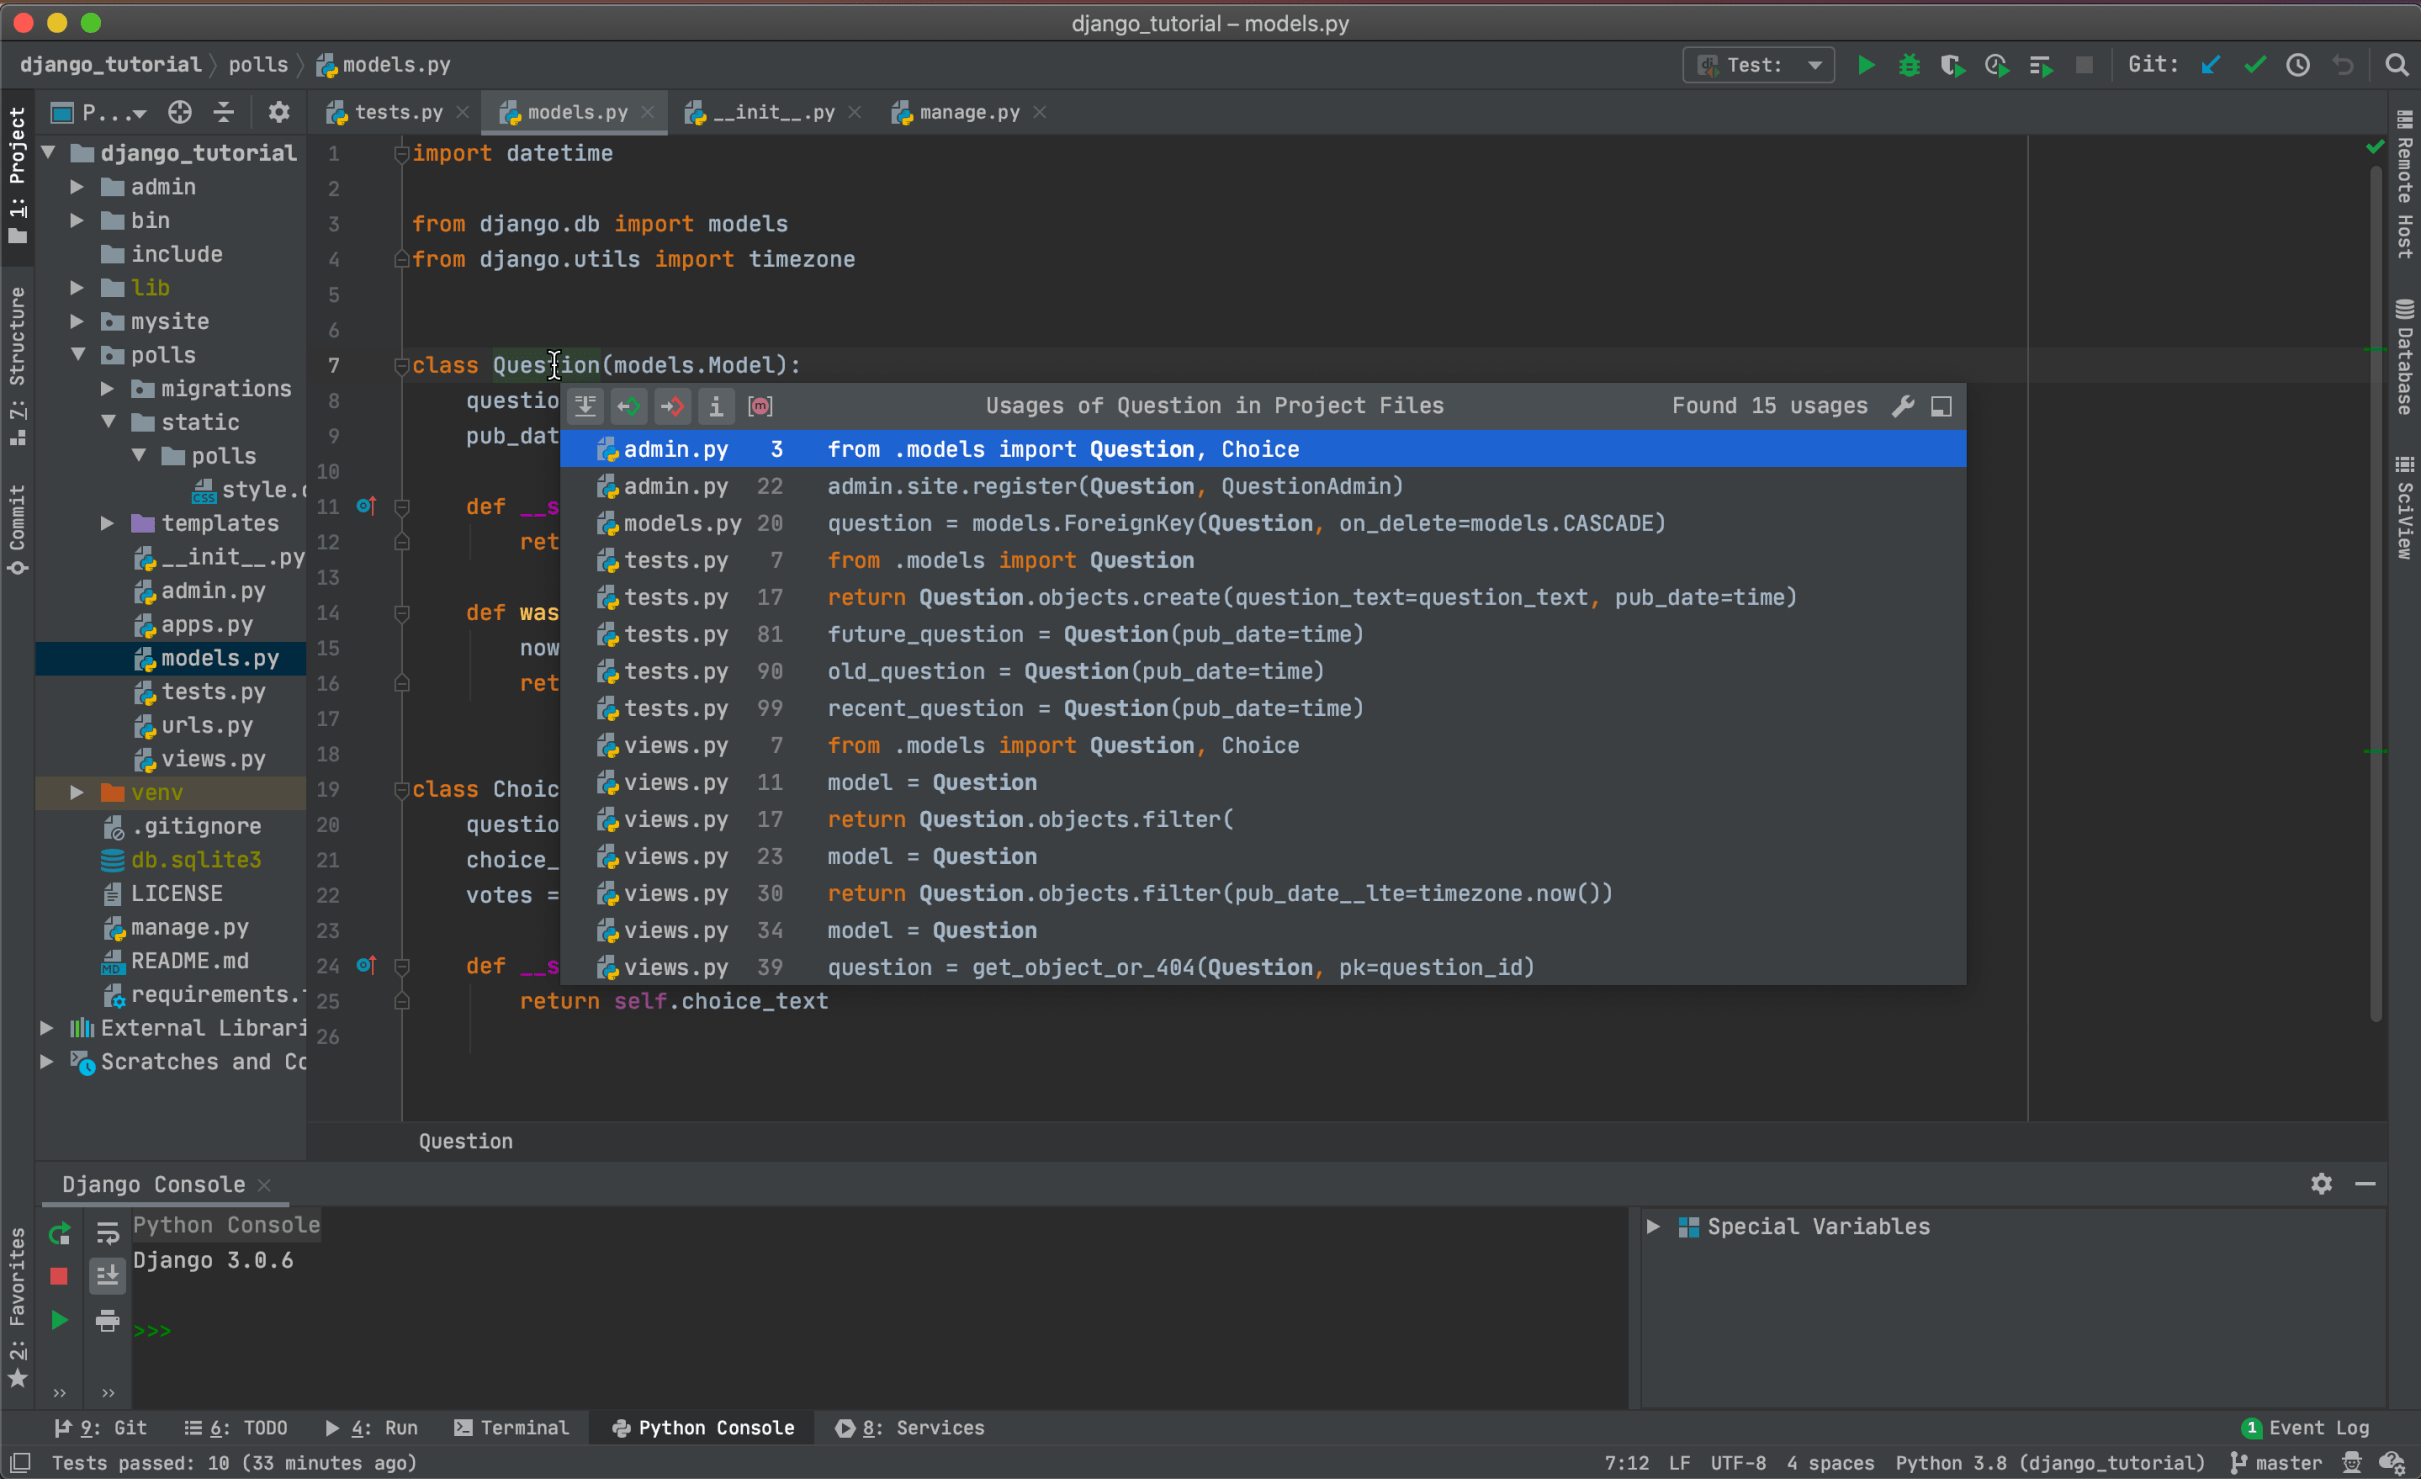Click the run tests icon in toolbar
This screenshot has height=1479, width=2421.
[1864, 66]
